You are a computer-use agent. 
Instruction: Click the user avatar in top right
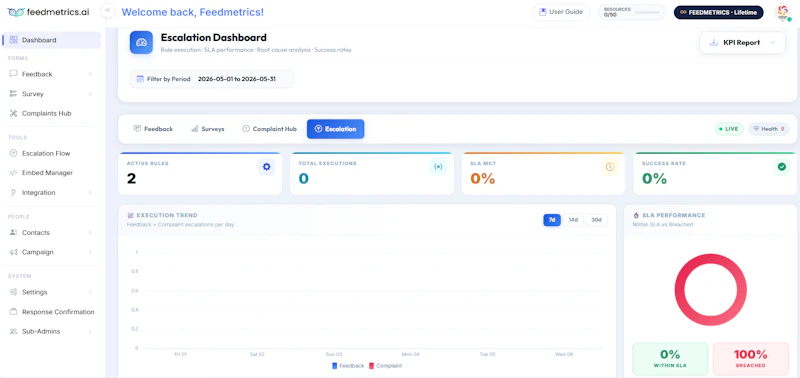(782, 12)
